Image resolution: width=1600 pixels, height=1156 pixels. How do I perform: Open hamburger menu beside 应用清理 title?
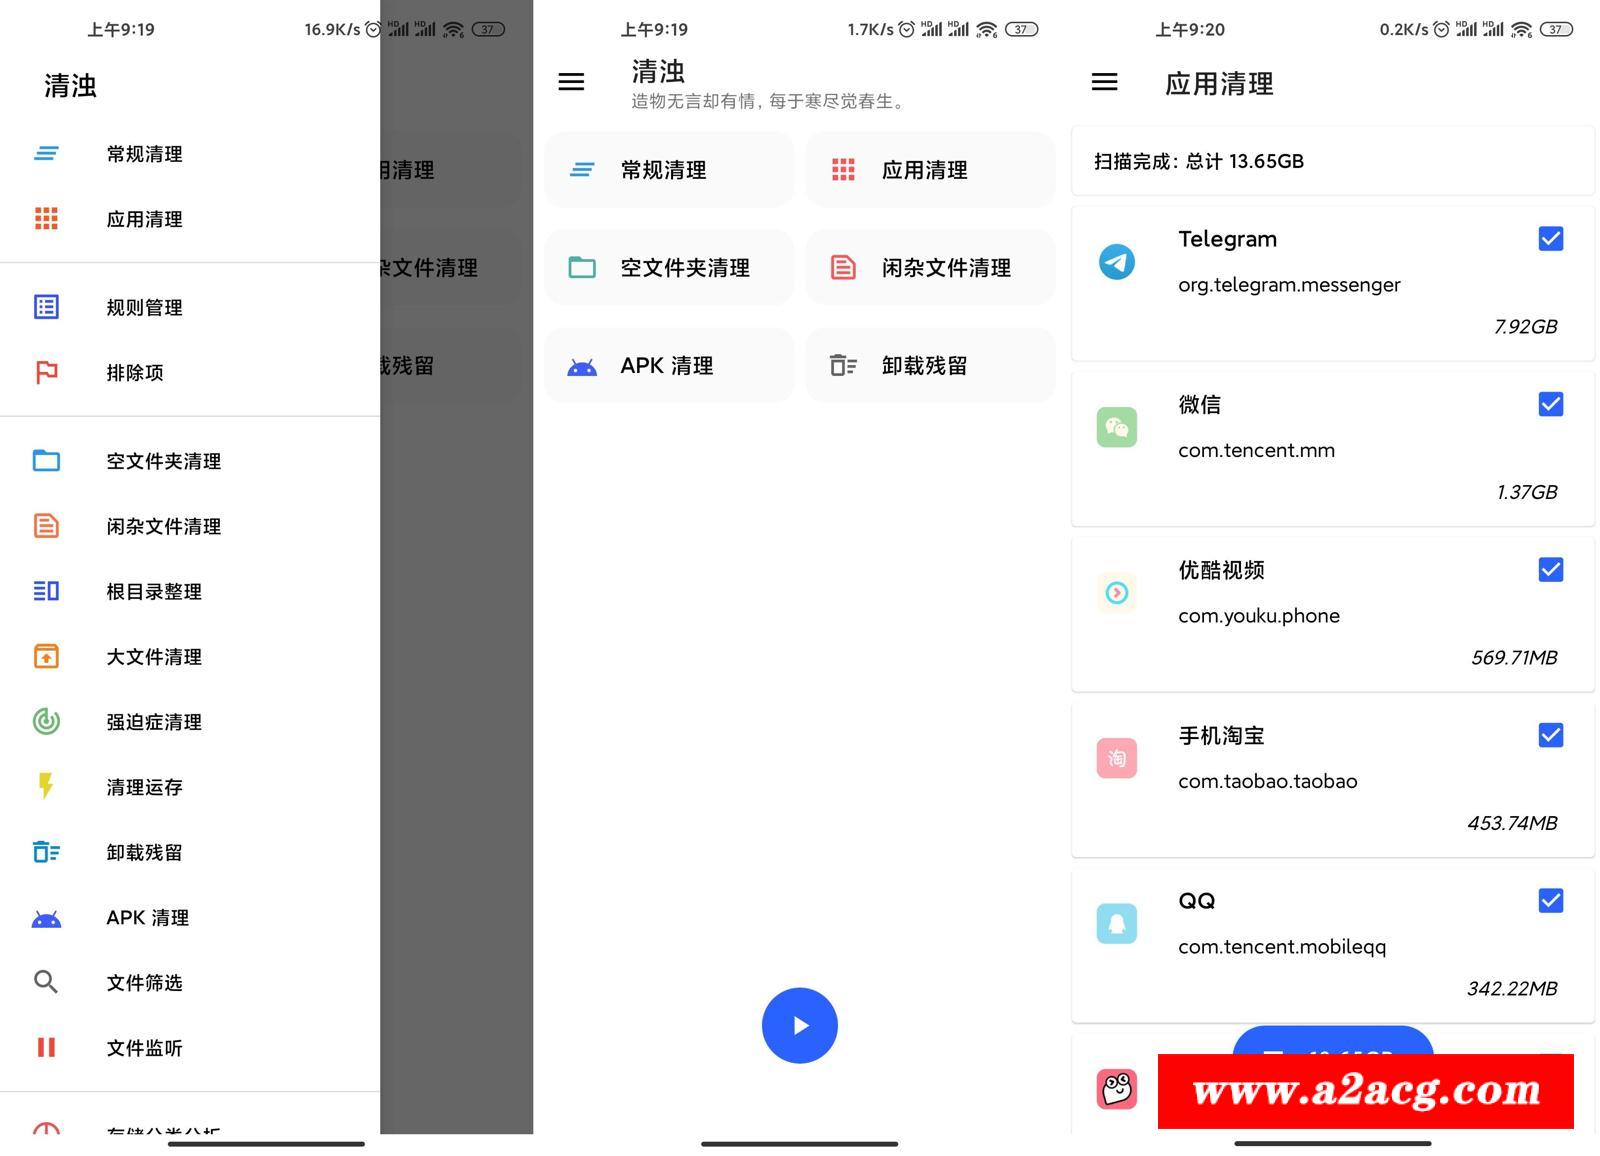1104,82
